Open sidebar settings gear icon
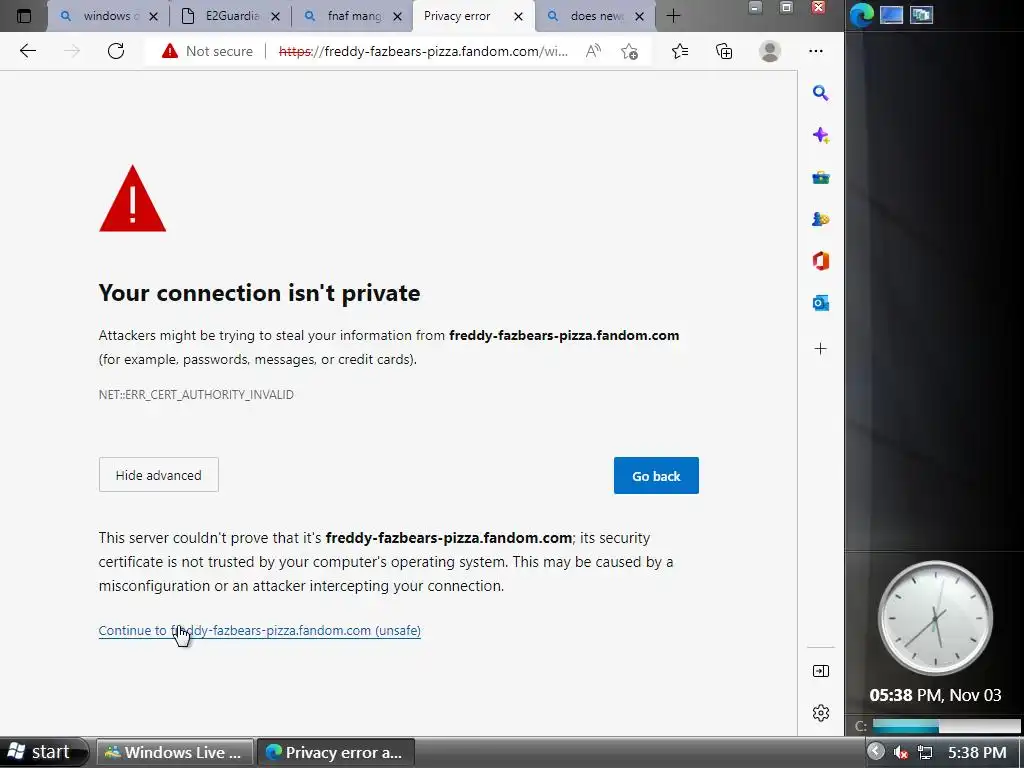The image size is (1024, 768). [x=820, y=712]
